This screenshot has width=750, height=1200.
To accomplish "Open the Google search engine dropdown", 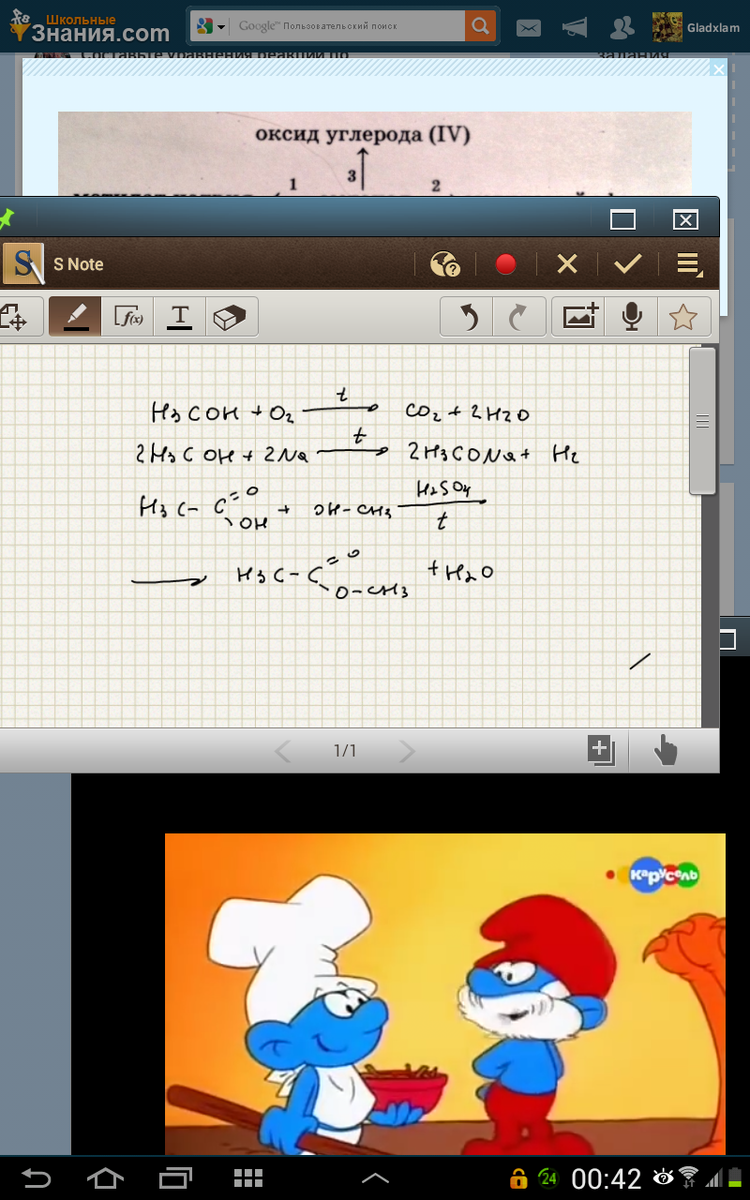I will click(x=209, y=26).
